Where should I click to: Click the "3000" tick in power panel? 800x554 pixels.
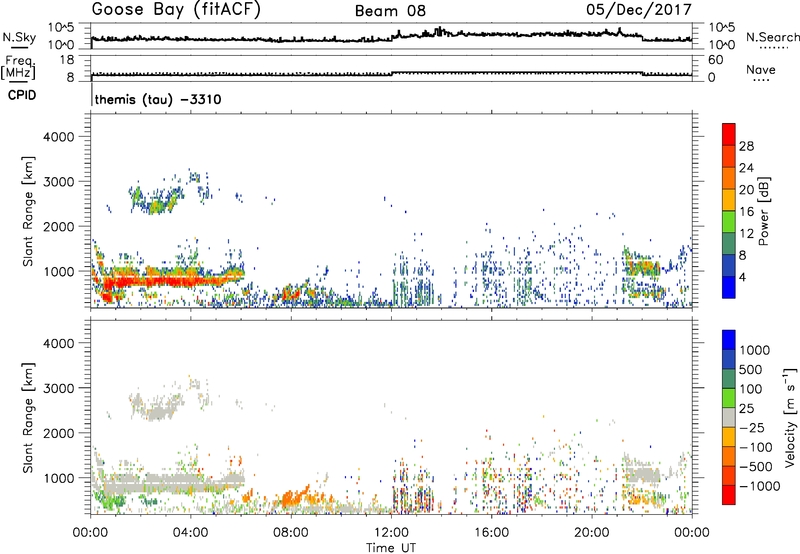[x=58, y=182]
